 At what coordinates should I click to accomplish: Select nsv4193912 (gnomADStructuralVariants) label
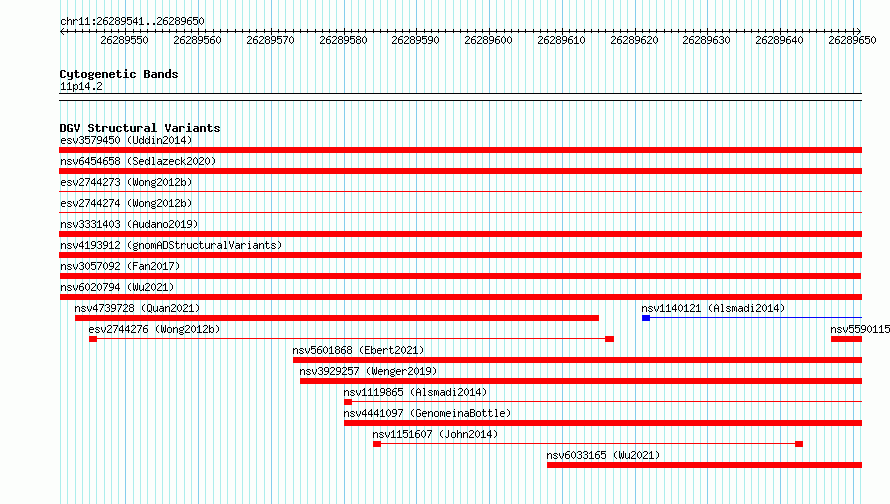click(171, 245)
